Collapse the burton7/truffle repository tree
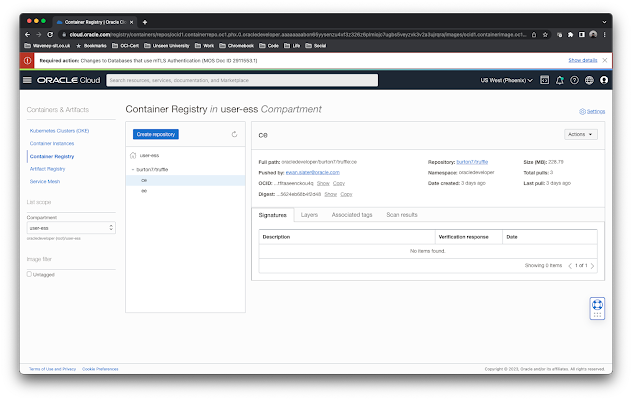 pyautogui.click(x=133, y=169)
